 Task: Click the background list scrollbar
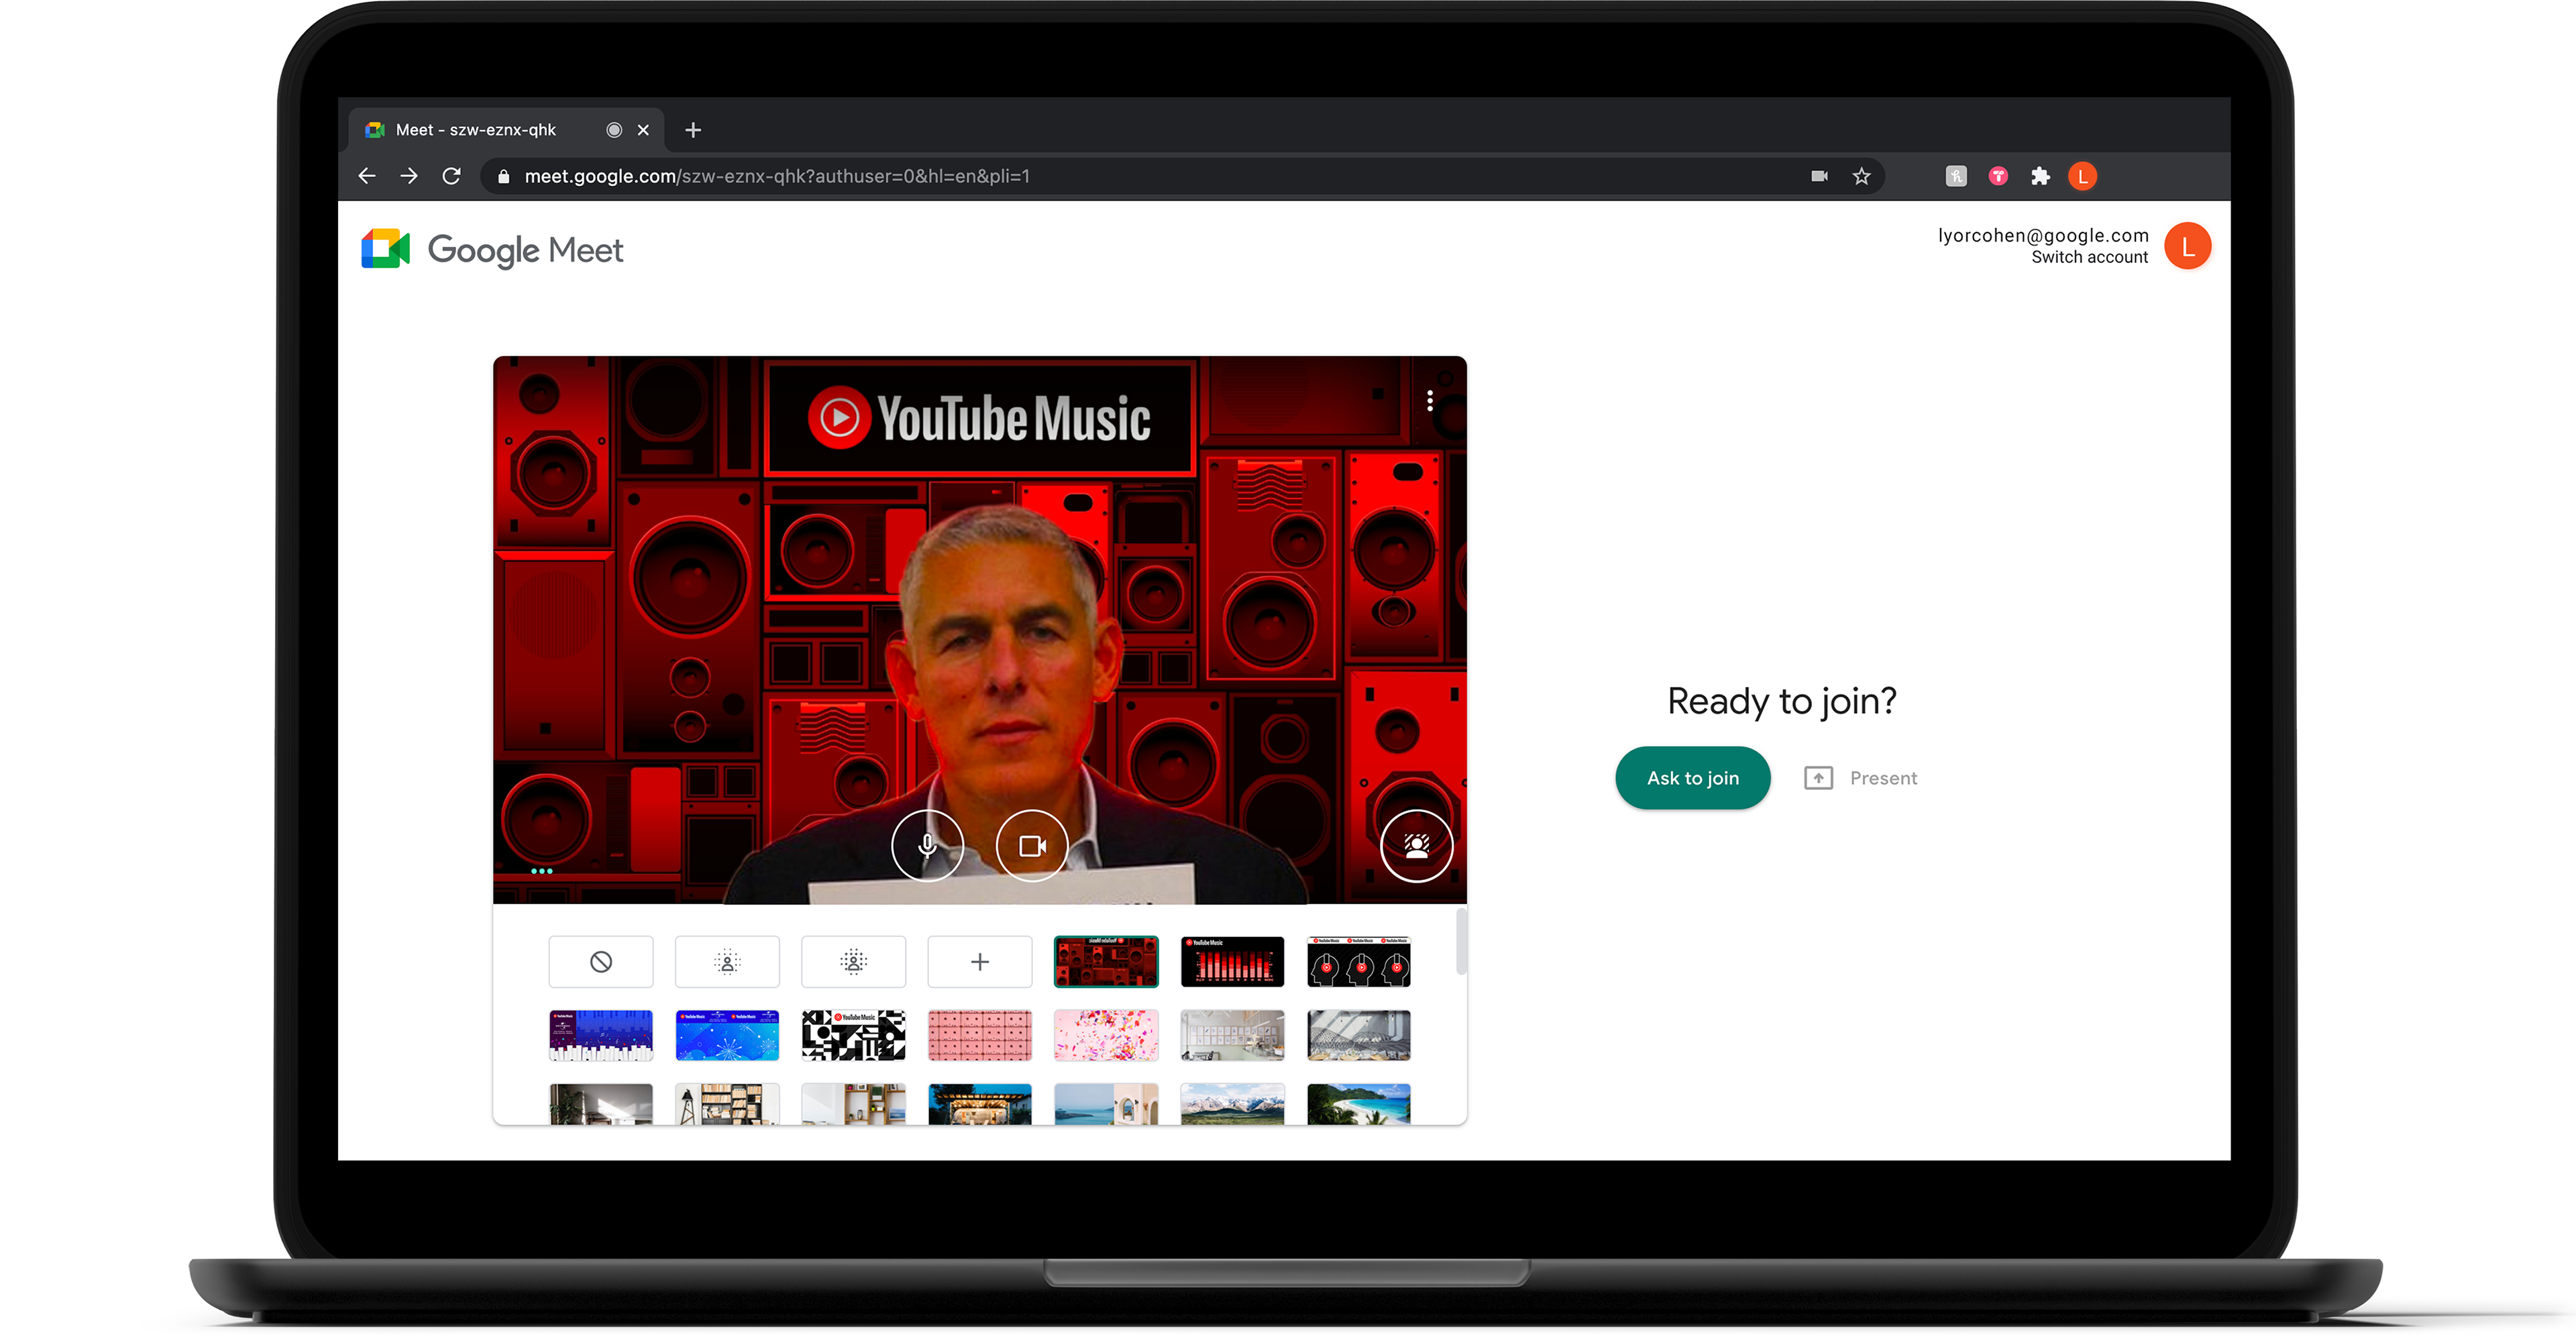pyautogui.click(x=1461, y=940)
